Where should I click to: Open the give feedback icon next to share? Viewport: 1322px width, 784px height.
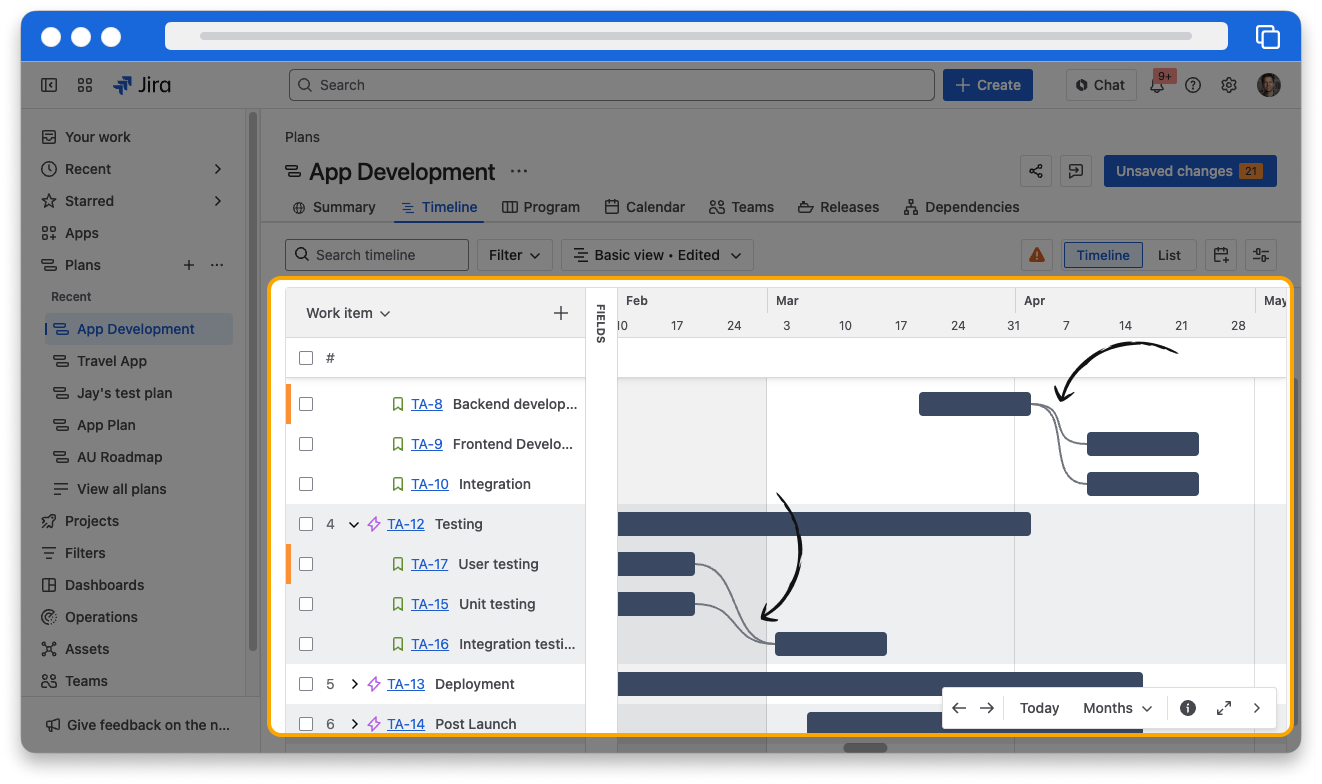click(x=1076, y=171)
